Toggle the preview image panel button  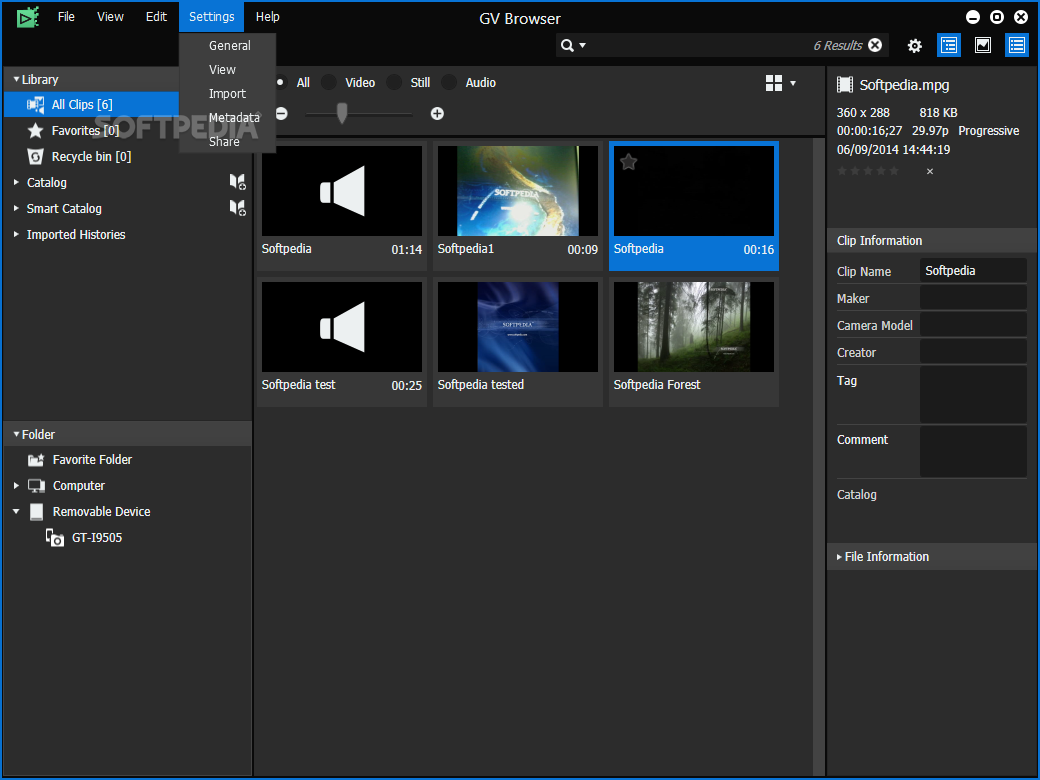pyautogui.click(x=983, y=45)
